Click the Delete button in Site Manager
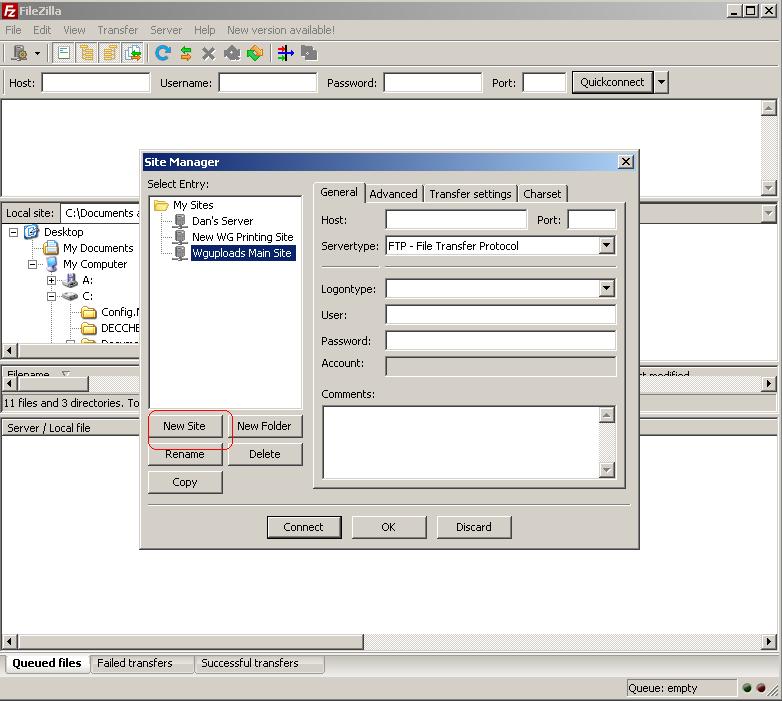The width and height of the screenshot is (782, 701). click(x=265, y=454)
